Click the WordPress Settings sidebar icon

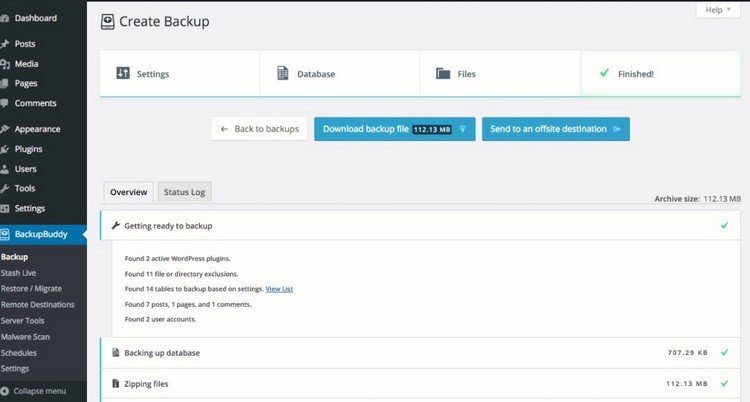(x=4, y=209)
